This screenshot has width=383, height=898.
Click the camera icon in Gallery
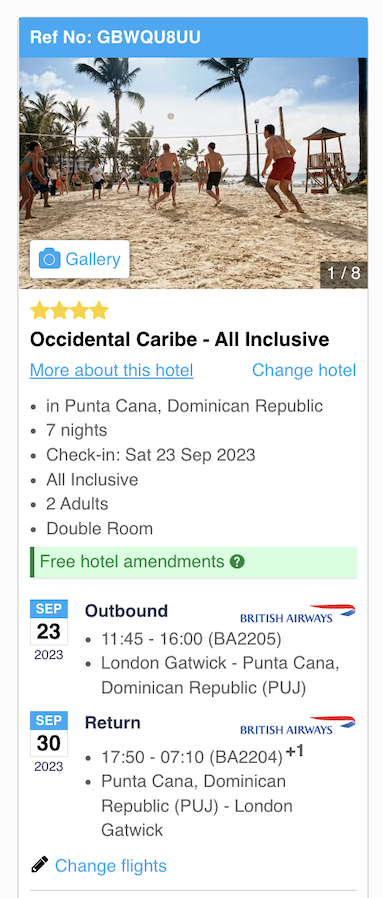click(x=49, y=259)
